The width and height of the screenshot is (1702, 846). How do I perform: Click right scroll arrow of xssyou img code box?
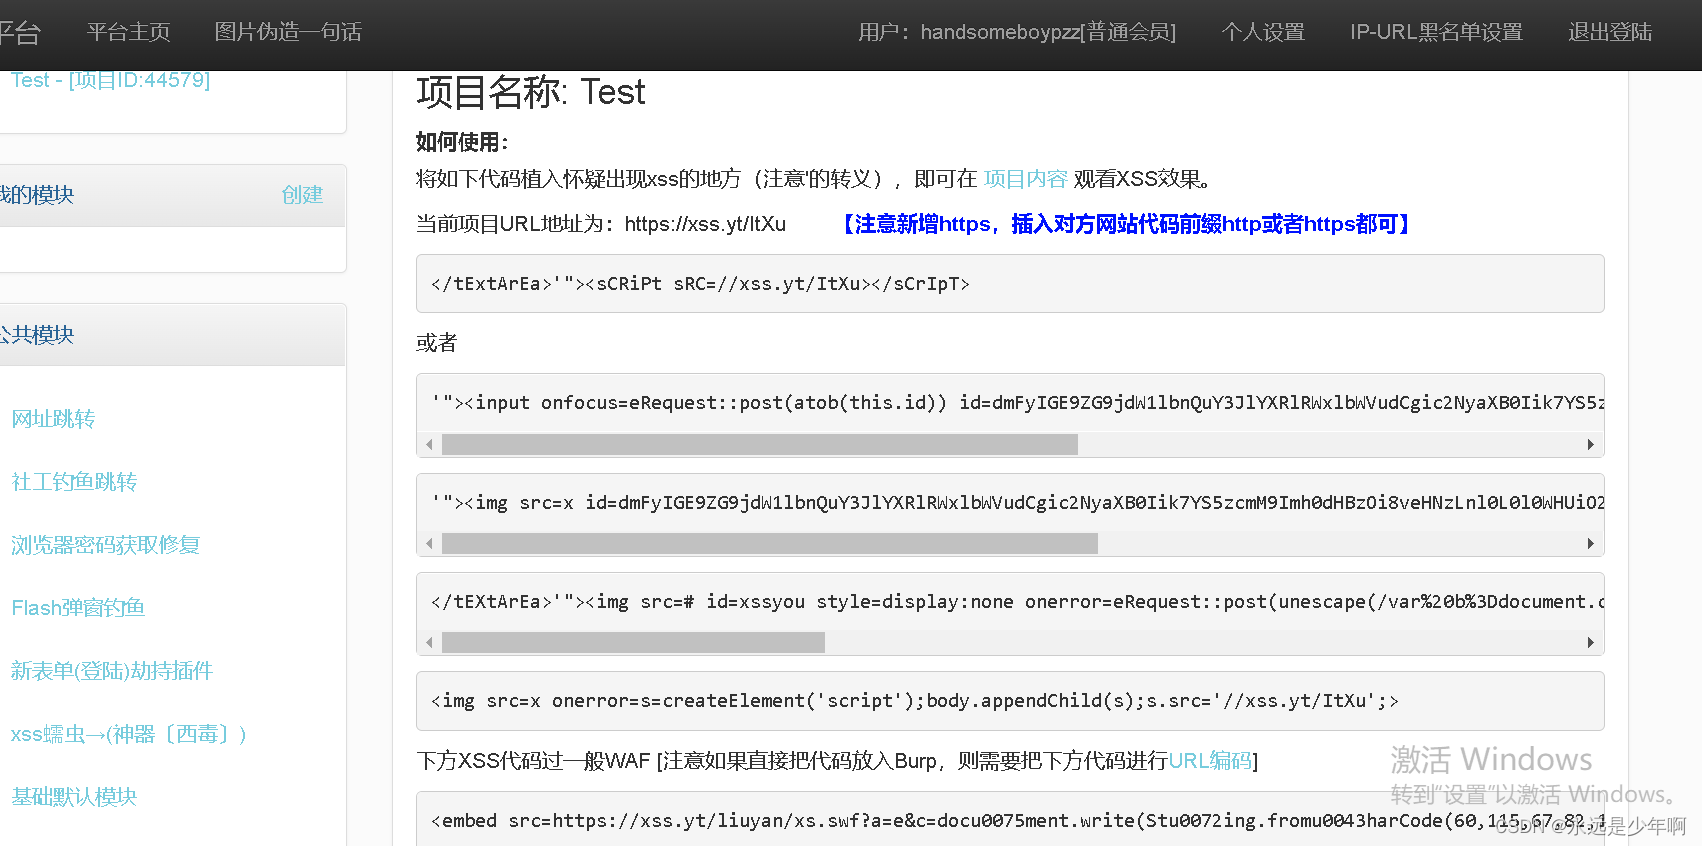pyautogui.click(x=1591, y=642)
